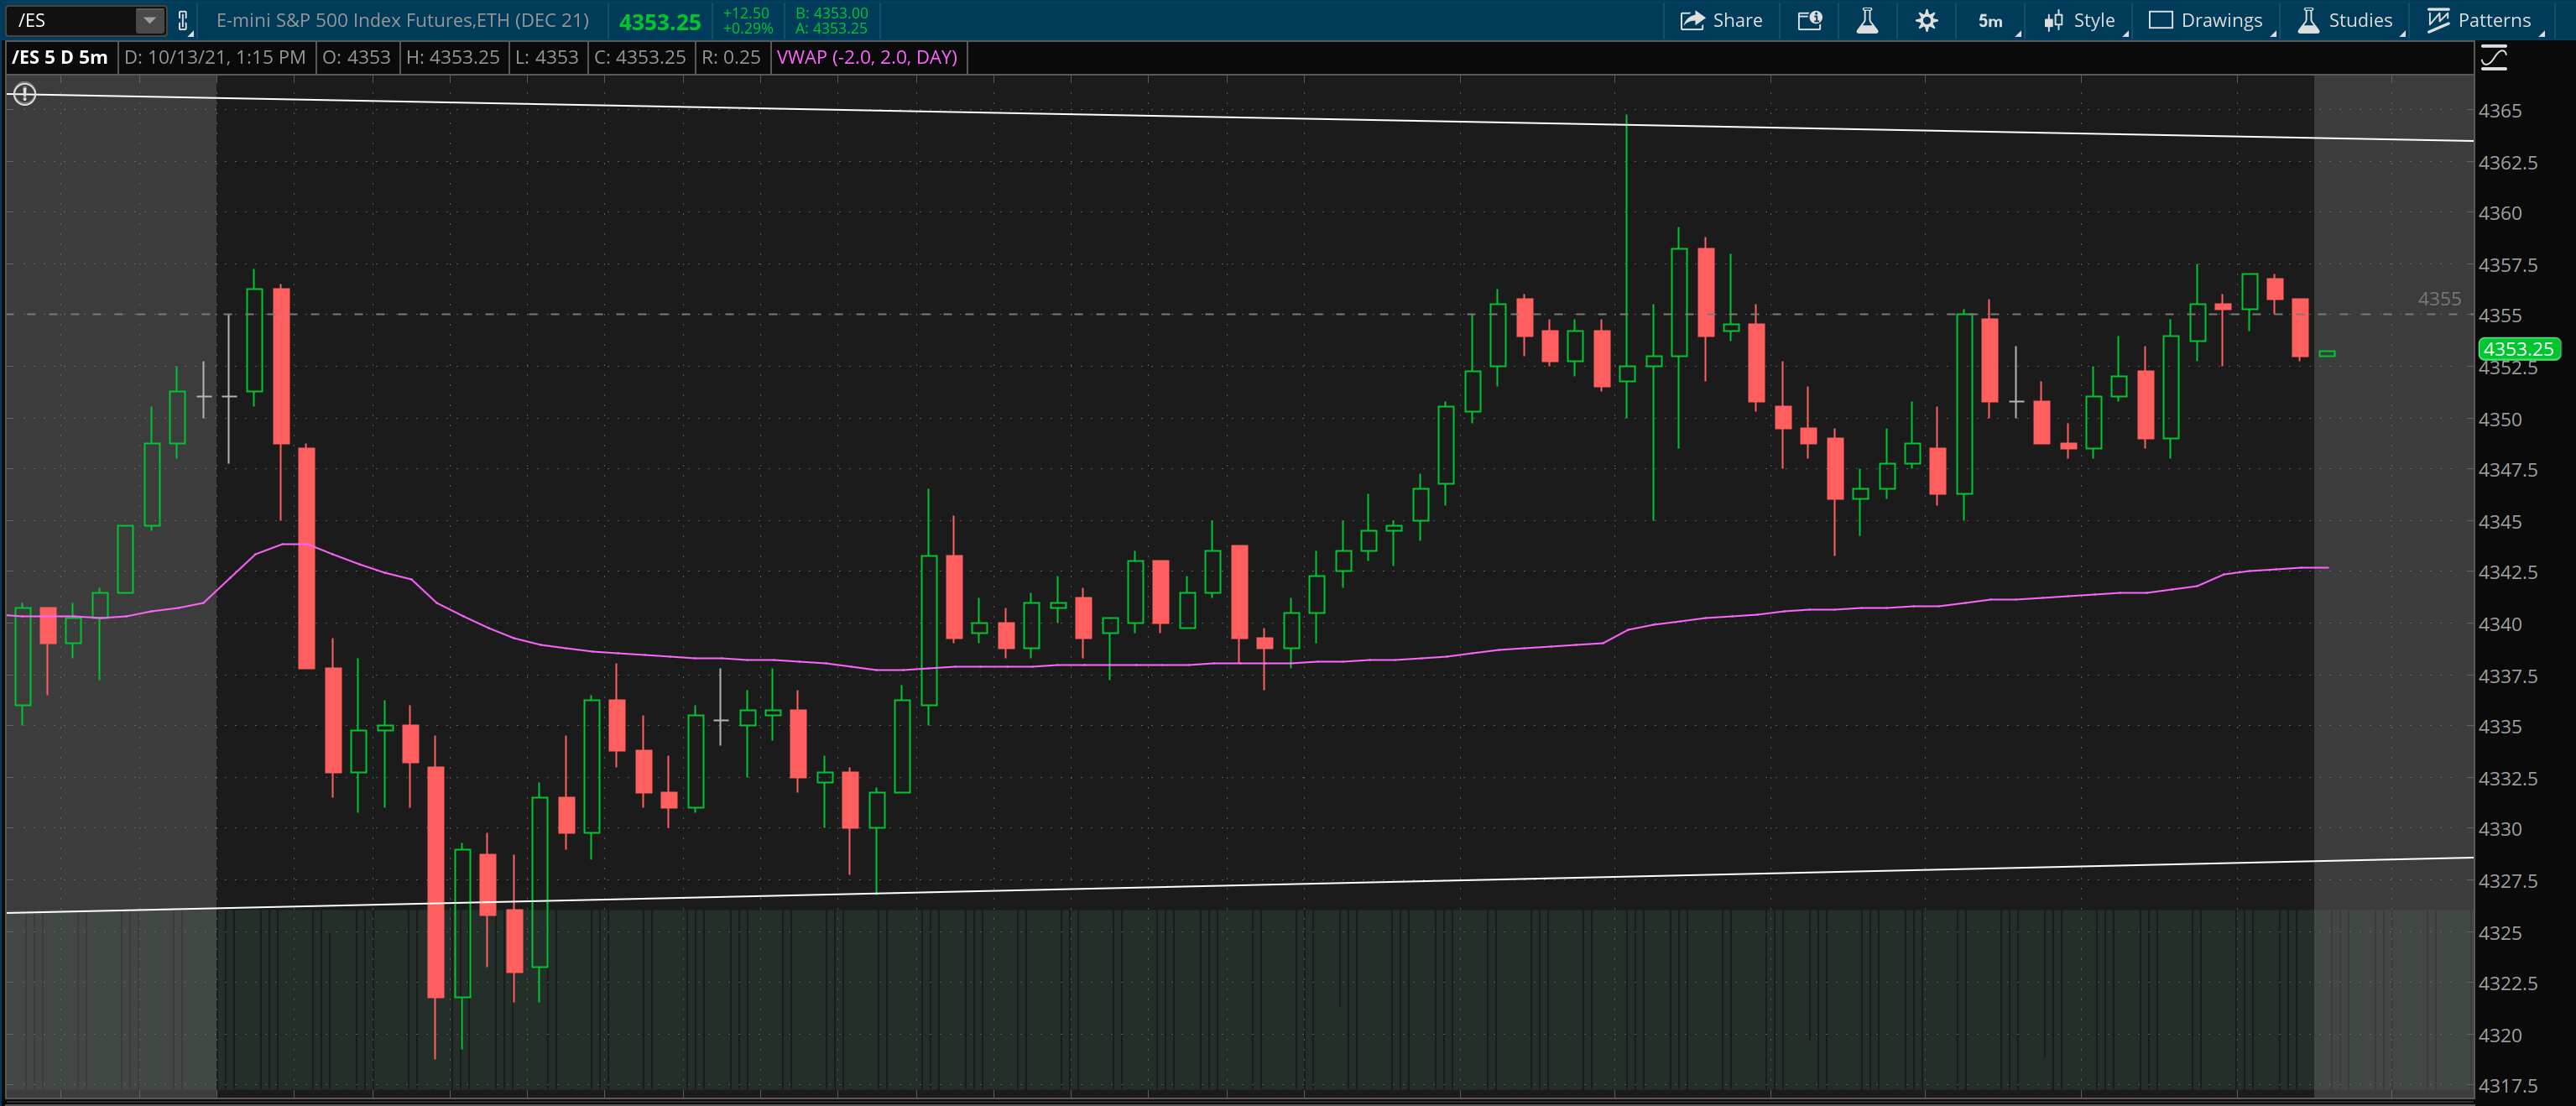Image resolution: width=2576 pixels, height=1106 pixels.
Task: Click the chart notes info icon beside Share
Action: 1810,19
